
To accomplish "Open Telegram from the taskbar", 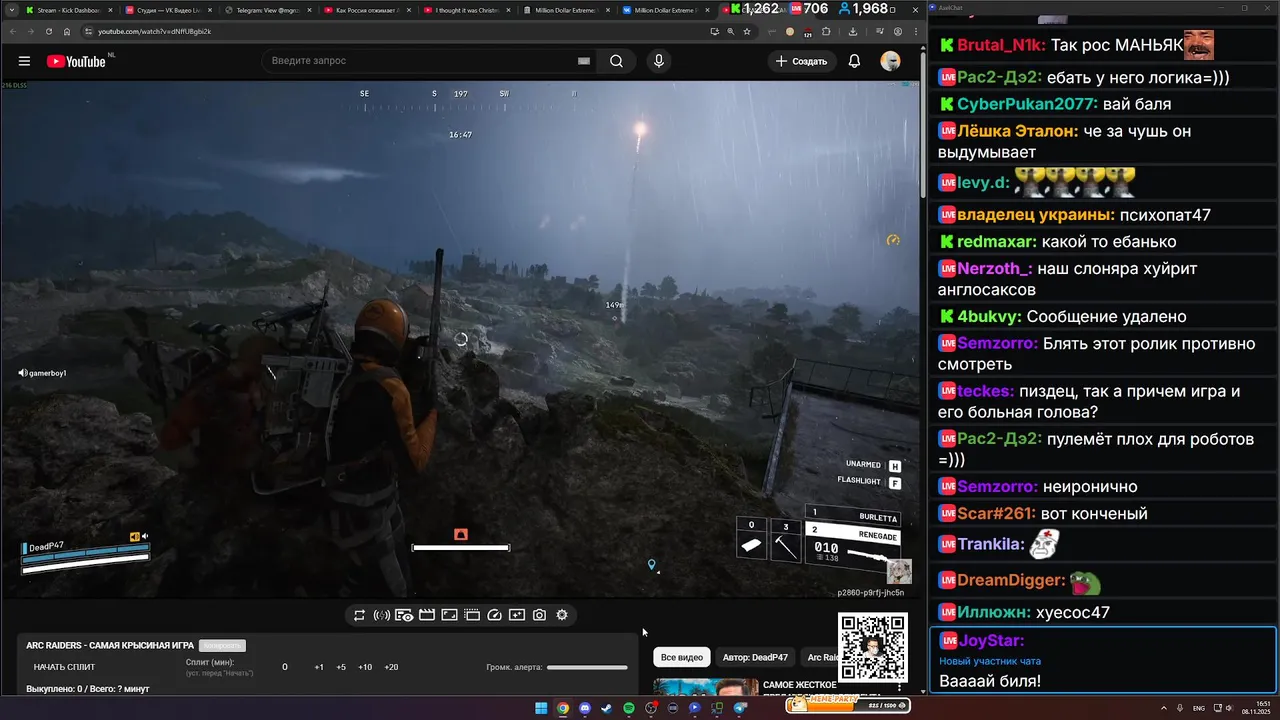I will pyautogui.click(x=740, y=708).
